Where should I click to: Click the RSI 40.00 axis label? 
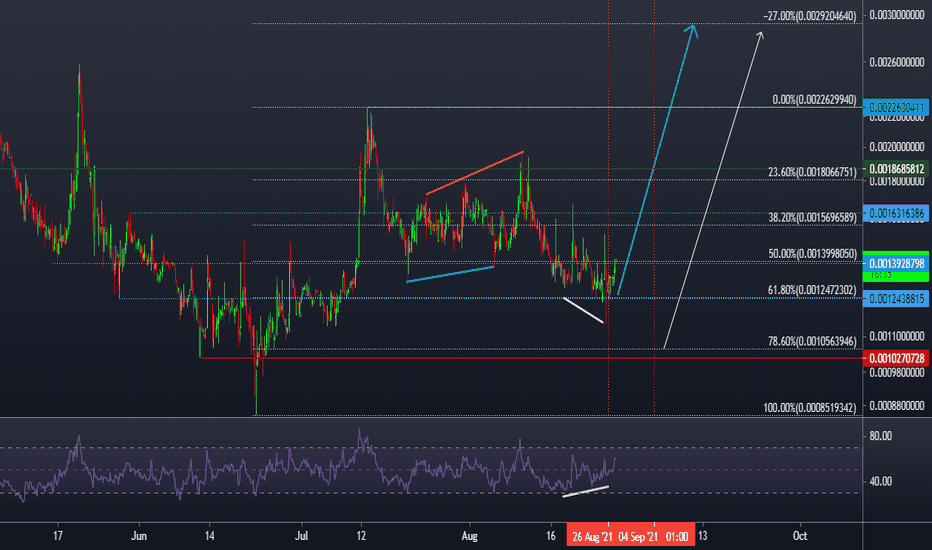point(880,481)
